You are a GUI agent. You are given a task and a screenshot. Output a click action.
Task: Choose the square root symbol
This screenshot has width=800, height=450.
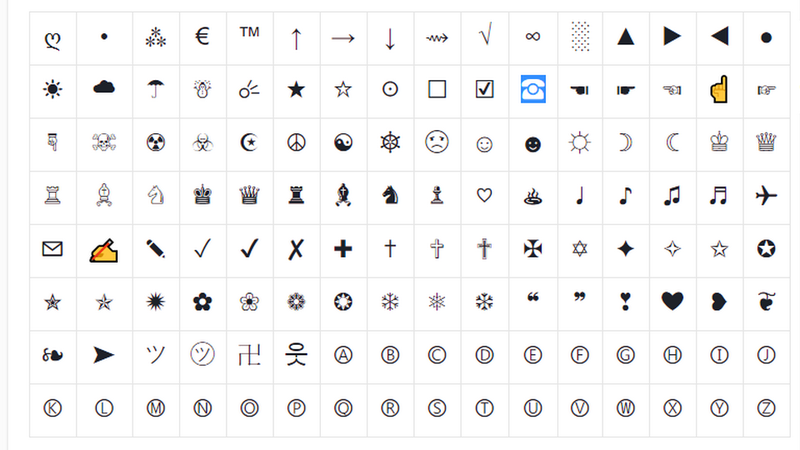(x=485, y=36)
